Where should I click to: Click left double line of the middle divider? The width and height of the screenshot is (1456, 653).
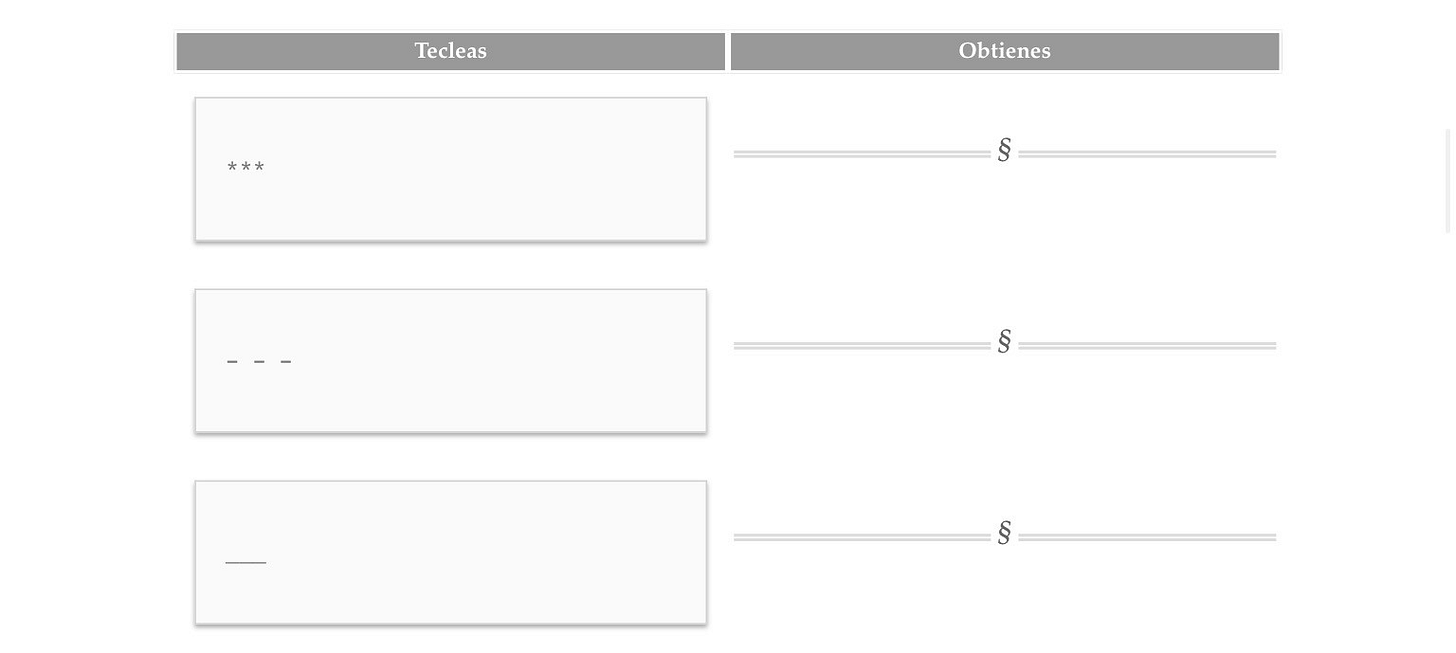pyautogui.click(x=862, y=346)
